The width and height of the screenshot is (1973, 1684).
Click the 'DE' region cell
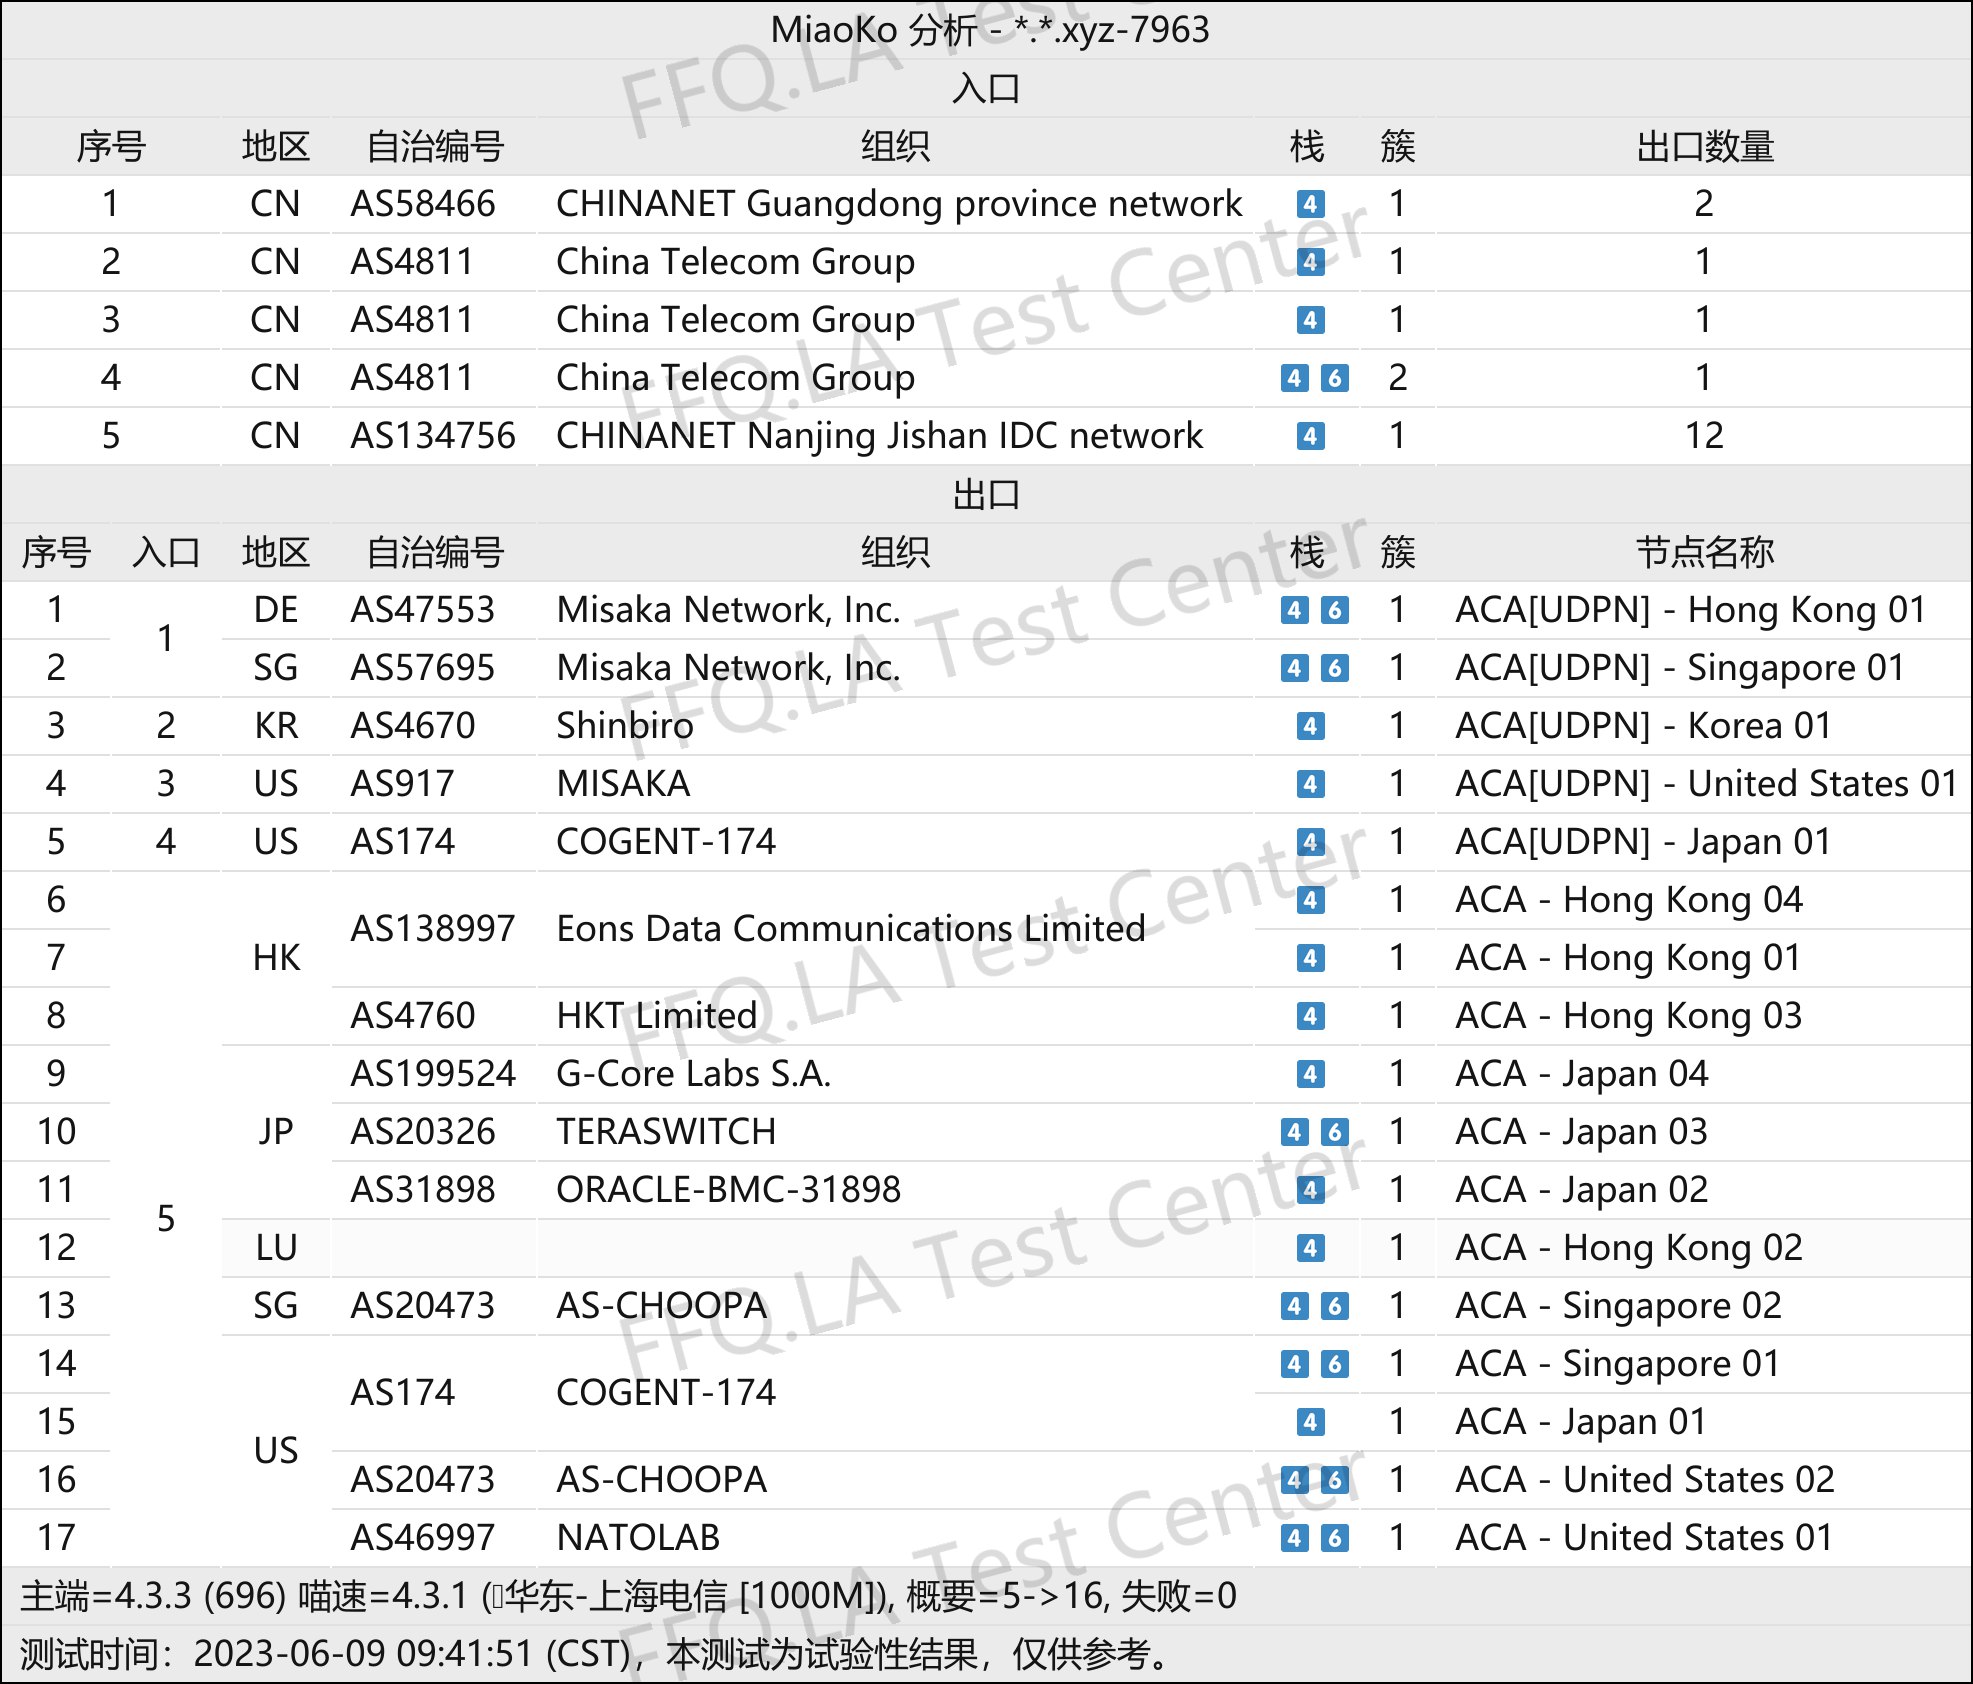click(x=276, y=610)
